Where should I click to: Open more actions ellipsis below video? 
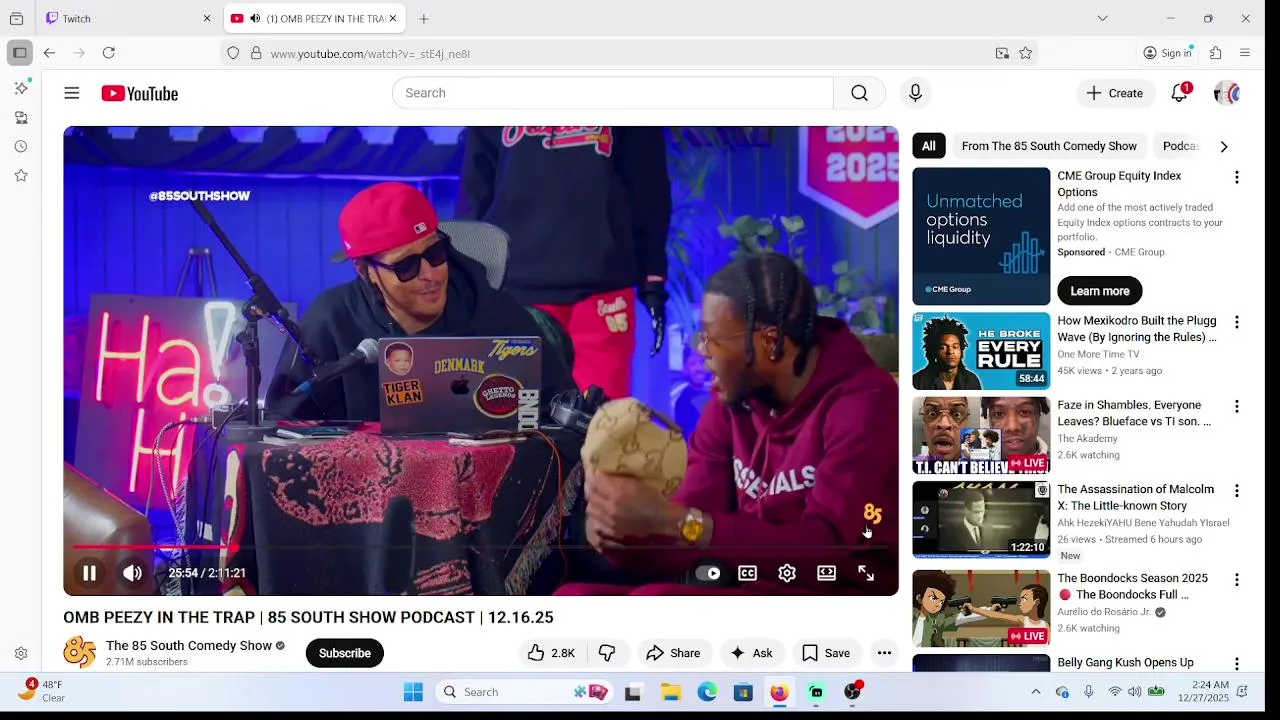click(x=884, y=653)
